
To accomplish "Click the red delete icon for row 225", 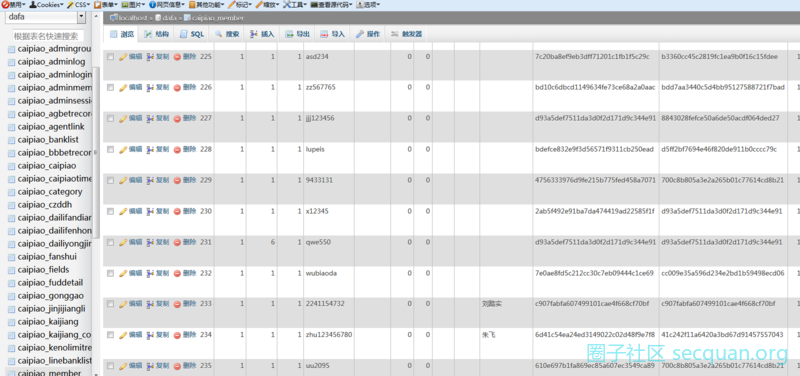I will [x=177, y=57].
